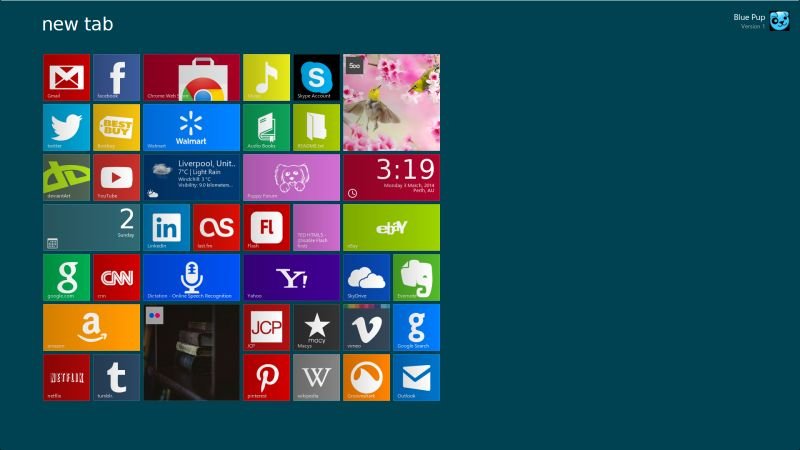800x450 pixels.
Task: Open the SkyDrive tile
Action: tap(366, 278)
